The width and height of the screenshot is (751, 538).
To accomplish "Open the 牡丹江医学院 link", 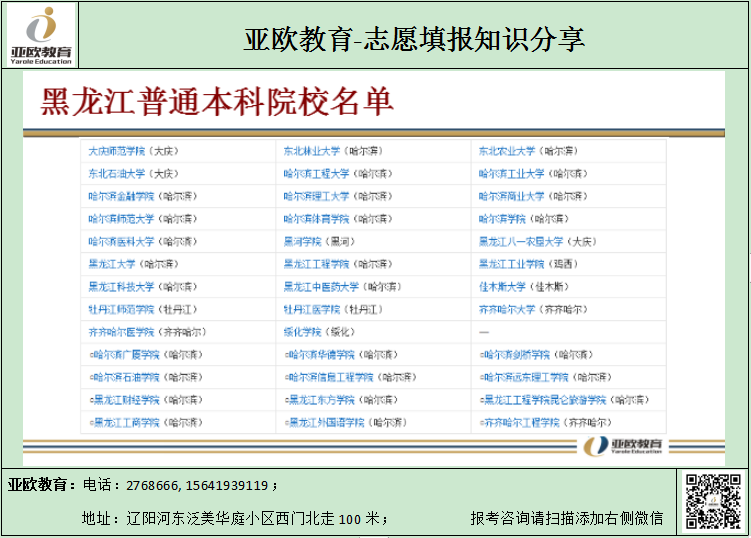I will coord(312,309).
